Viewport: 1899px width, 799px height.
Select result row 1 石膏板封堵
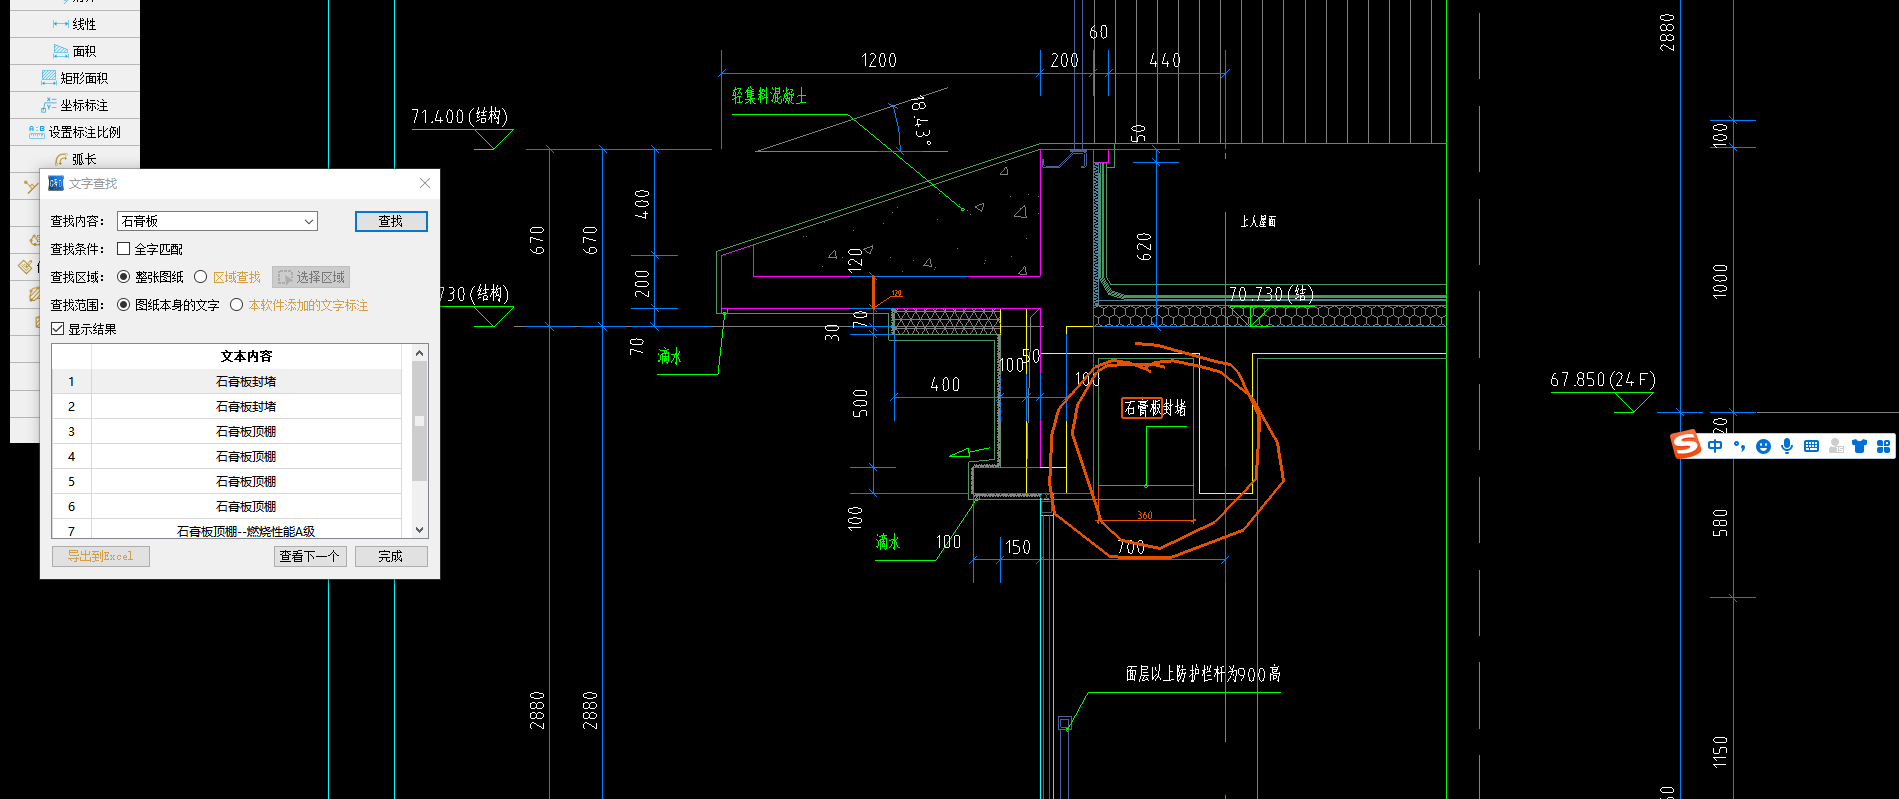click(x=227, y=381)
